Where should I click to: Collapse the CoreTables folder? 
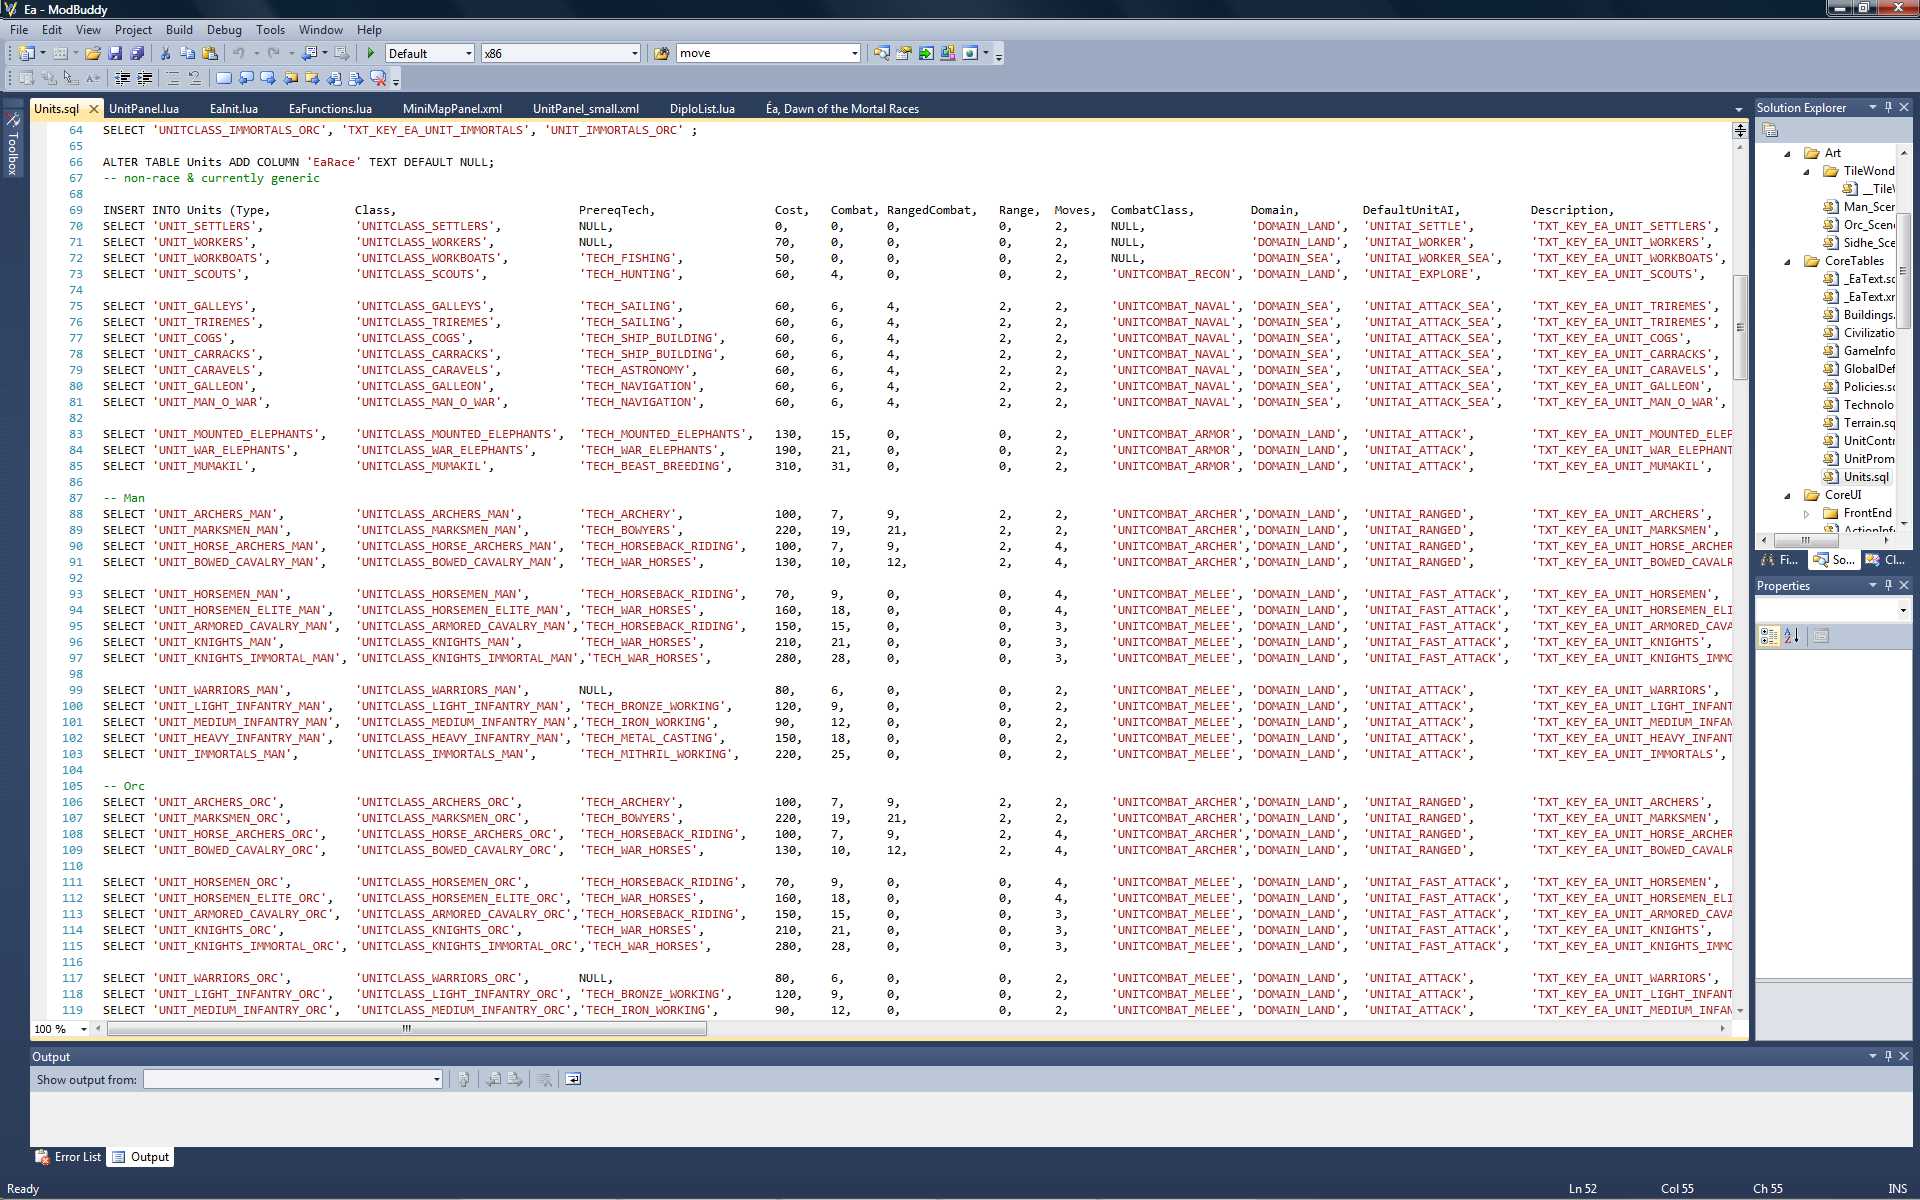point(1787,262)
